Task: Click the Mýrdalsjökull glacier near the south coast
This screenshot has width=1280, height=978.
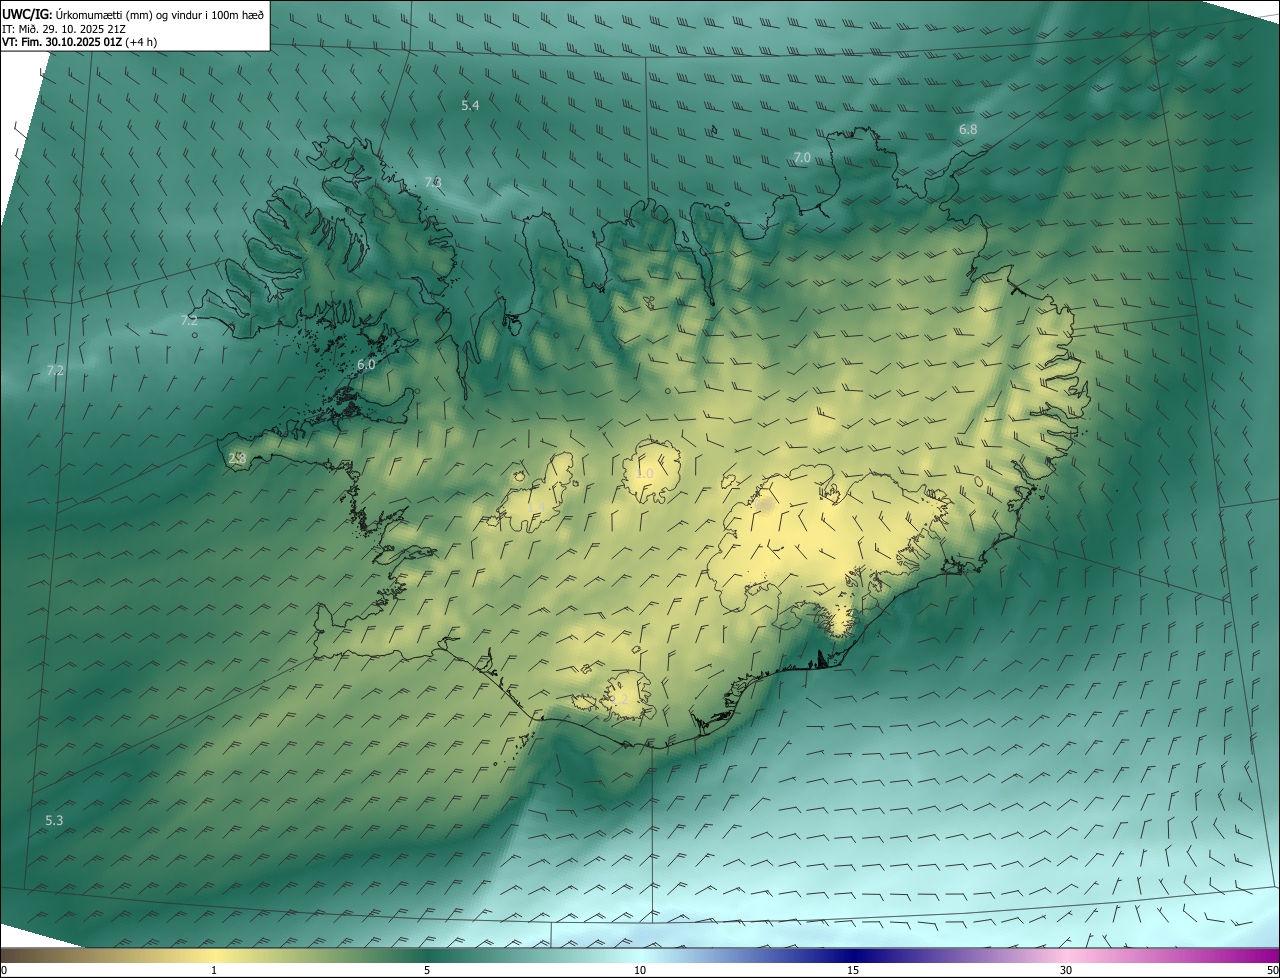Action: tap(625, 695)
